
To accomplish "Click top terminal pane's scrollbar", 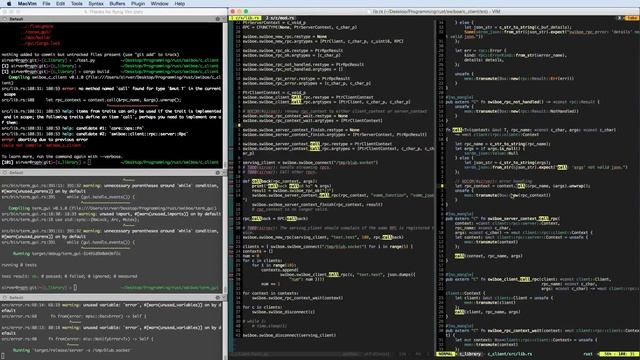I will tap(225, 94).
